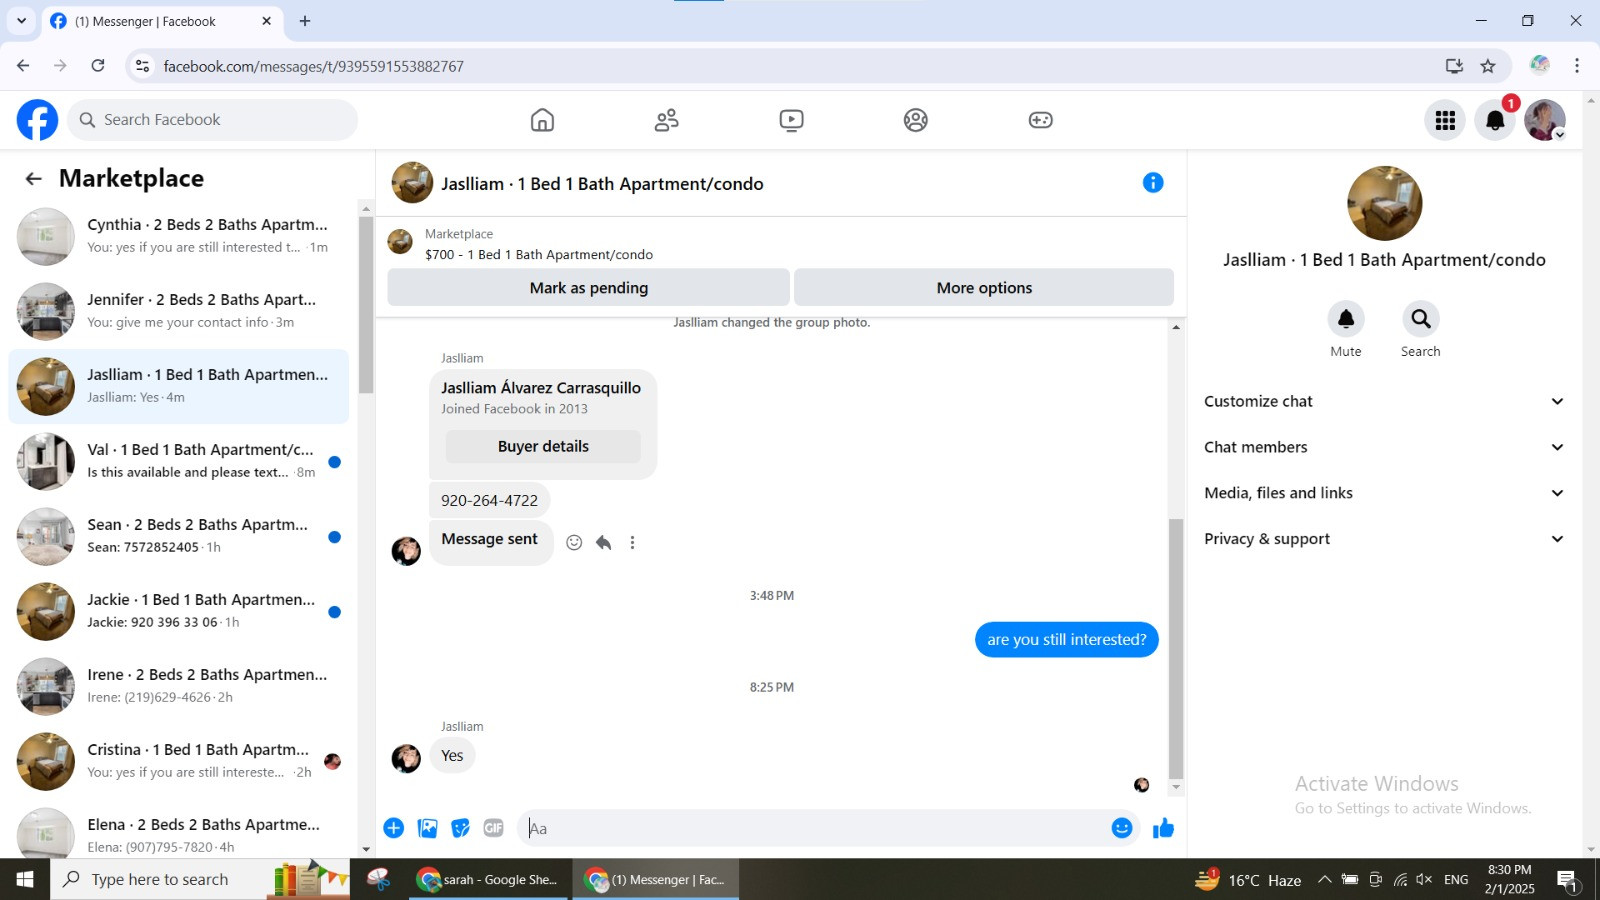Reply to the 'Message sent' message

(x=603, y=543)
